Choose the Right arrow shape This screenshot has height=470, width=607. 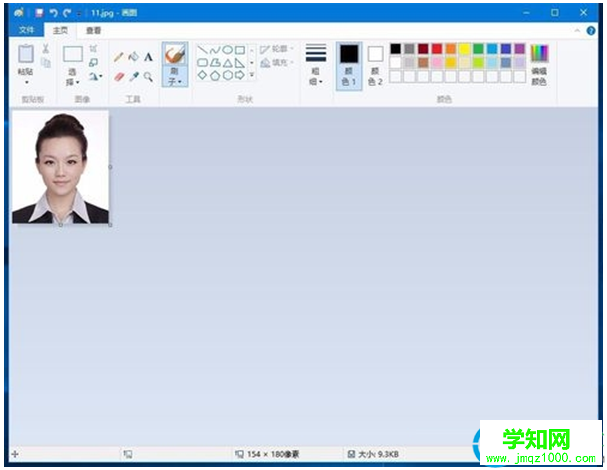[x=240, y=75]
